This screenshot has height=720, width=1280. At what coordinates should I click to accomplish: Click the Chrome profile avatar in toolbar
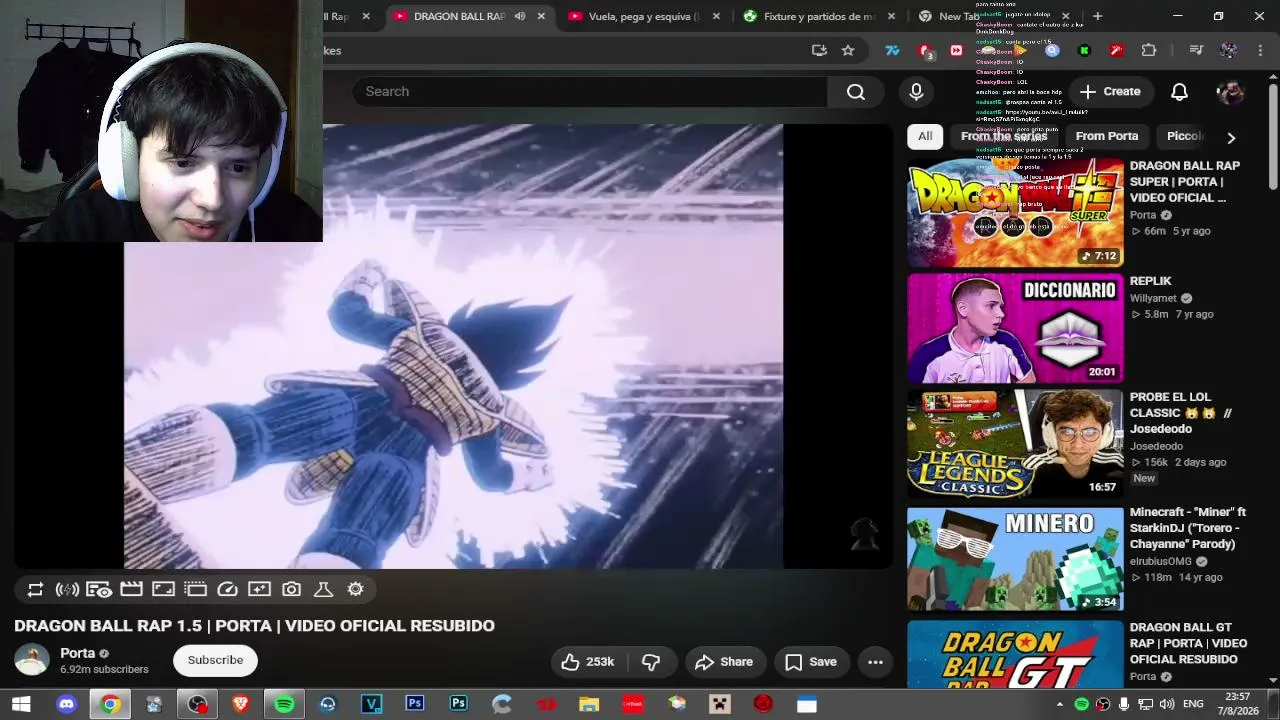[1229, 50]
